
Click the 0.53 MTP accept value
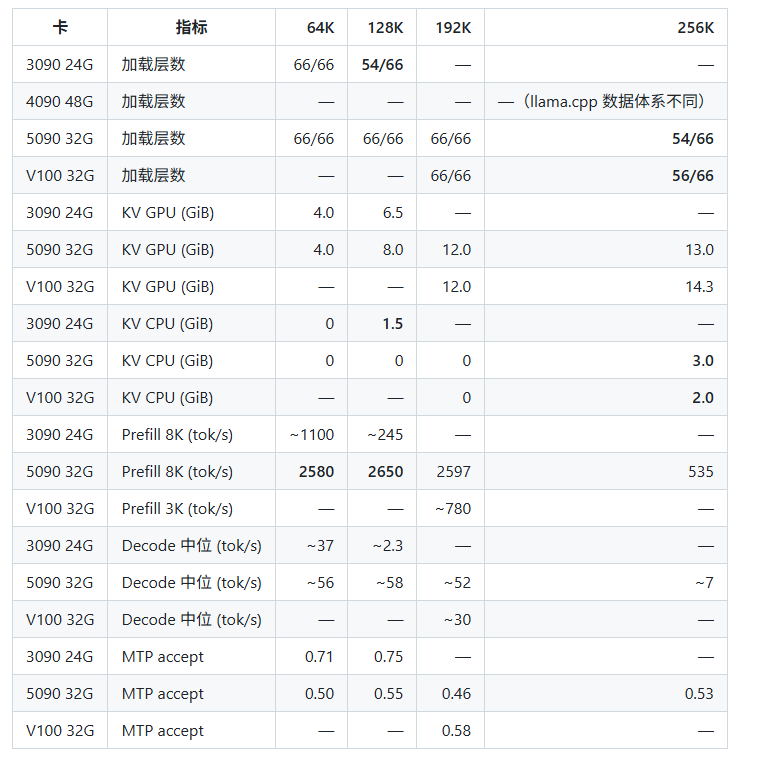click(699, 694)
